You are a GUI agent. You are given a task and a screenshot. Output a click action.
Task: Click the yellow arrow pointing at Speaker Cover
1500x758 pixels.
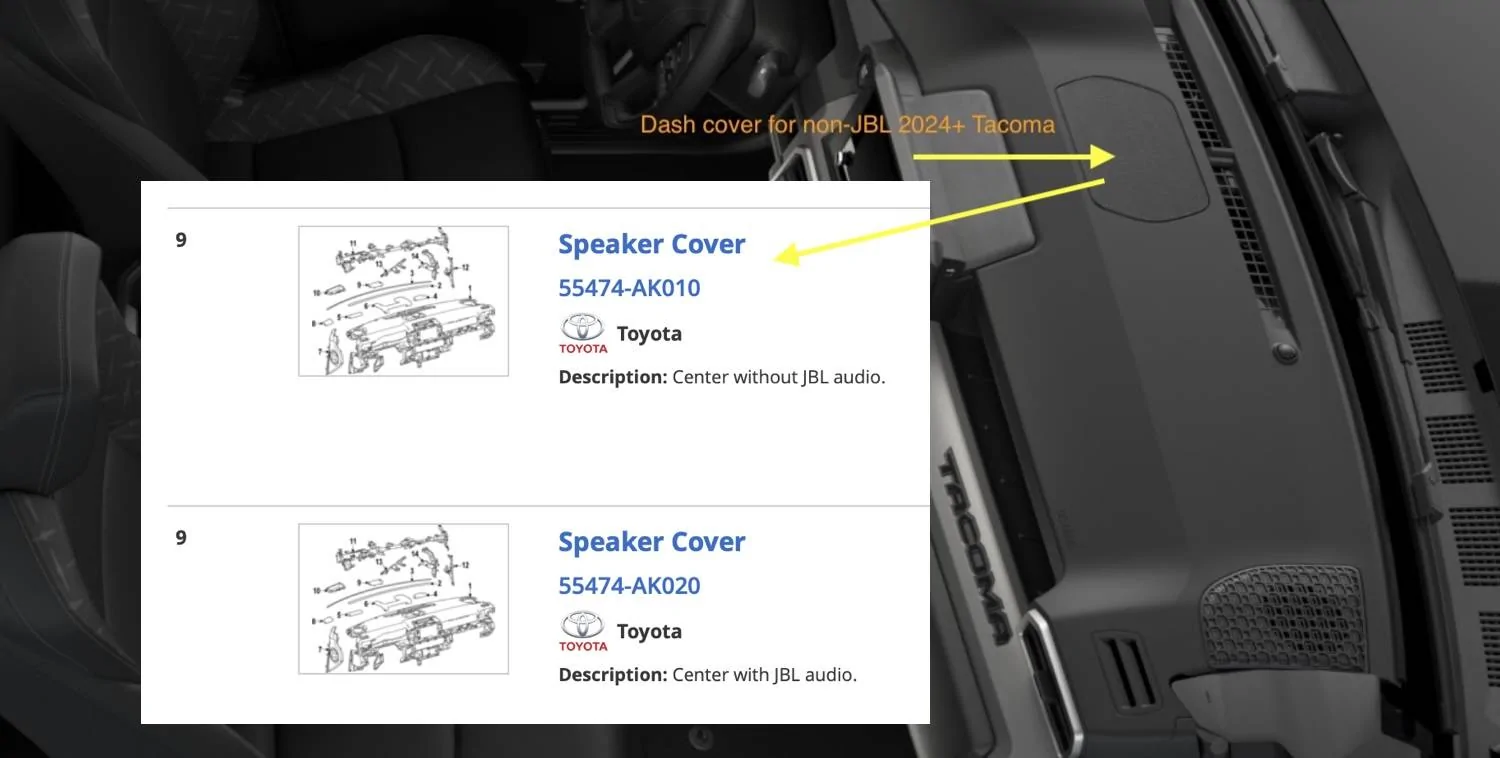(940, 222)
